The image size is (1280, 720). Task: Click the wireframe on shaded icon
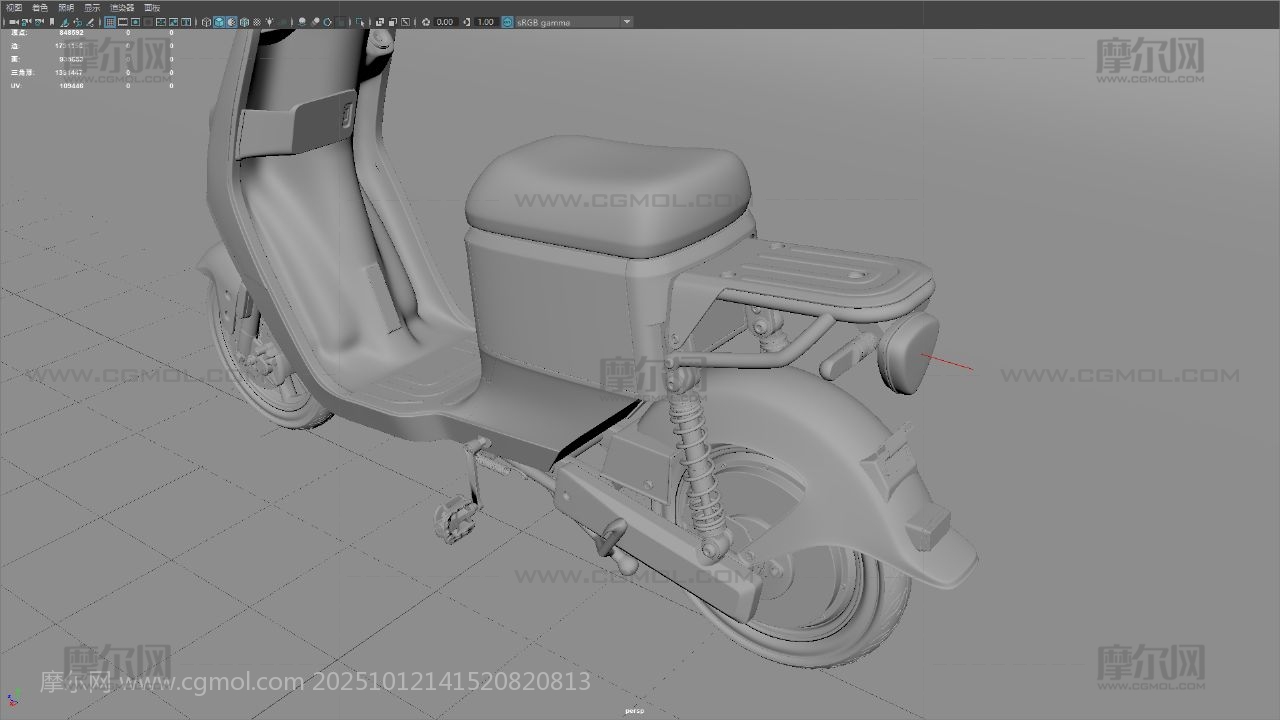(232, 21)
